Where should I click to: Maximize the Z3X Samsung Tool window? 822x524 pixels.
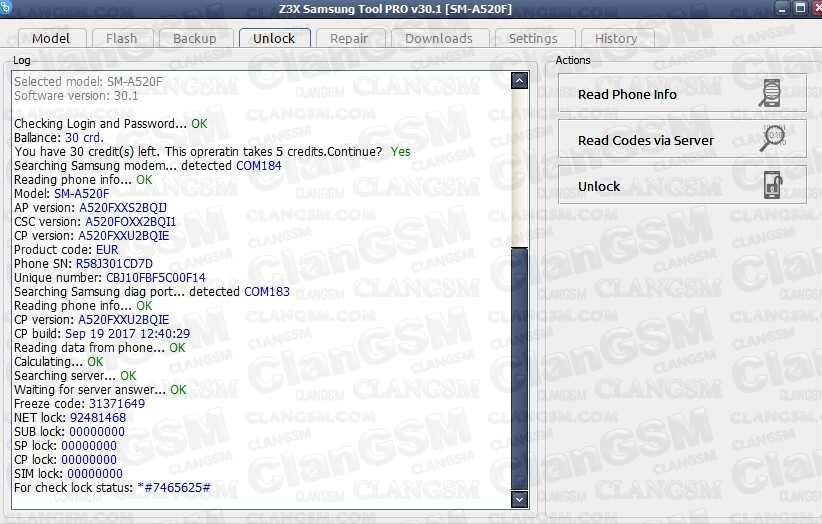coord(800,8)
